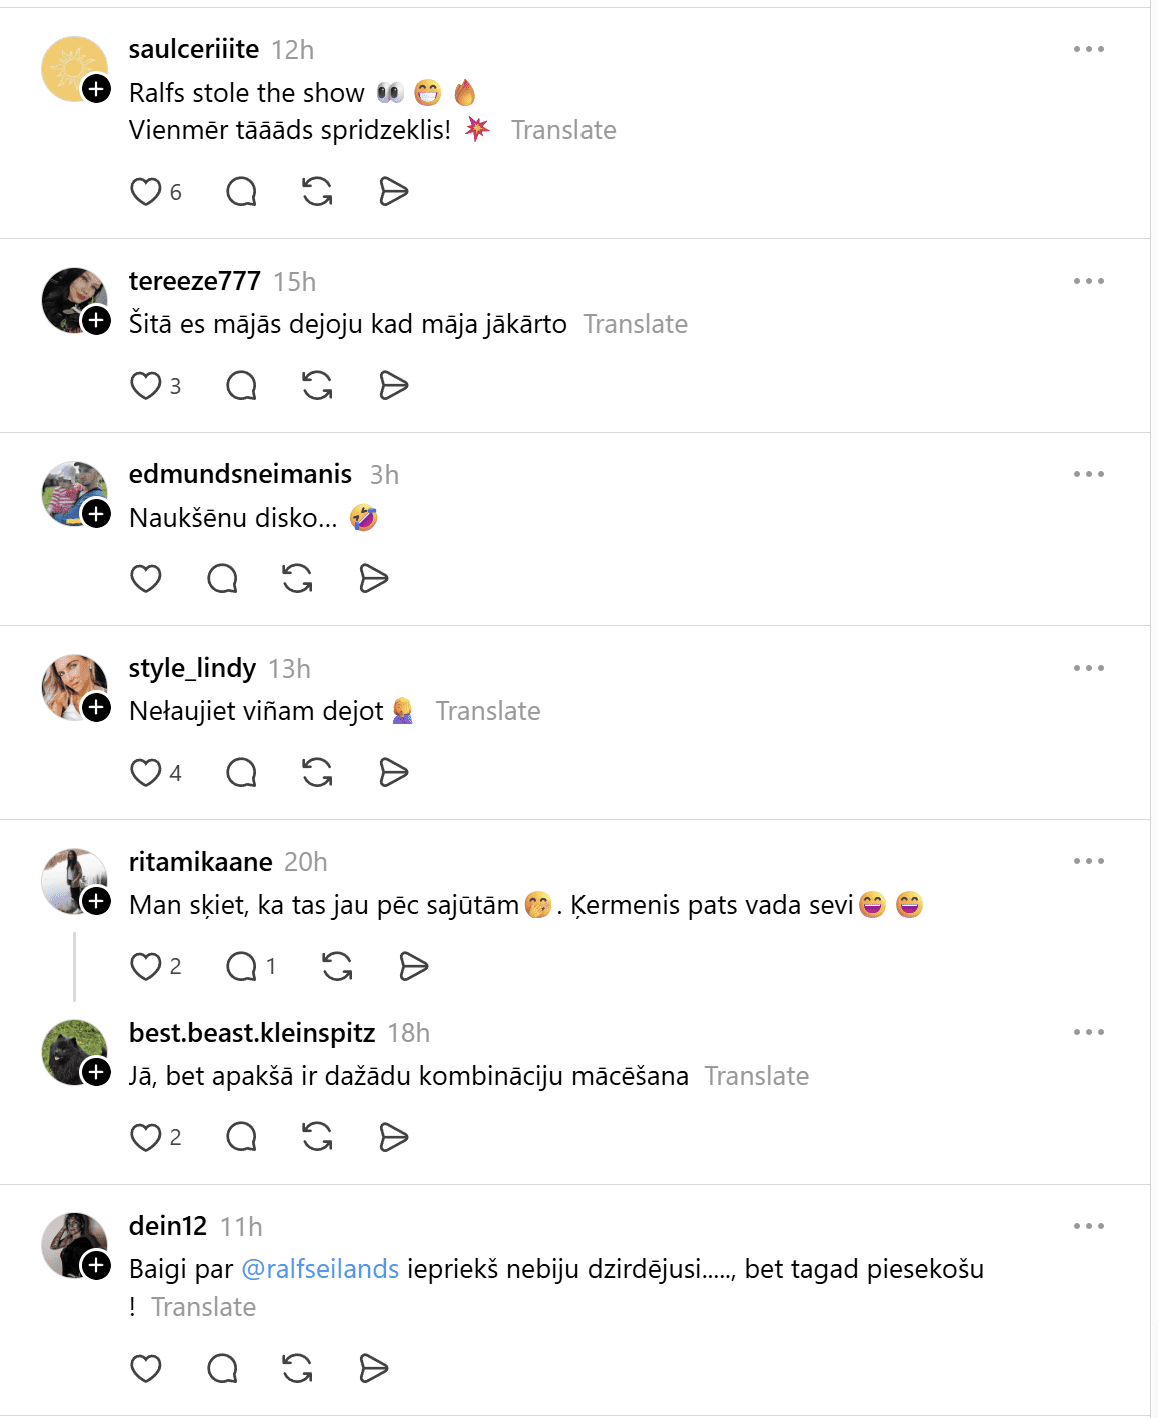Image resolution: width=1158 pixels, height=1418 pixels.
Task: Open the @ralfseilands mention link
Action: [x=320, y=1269]
